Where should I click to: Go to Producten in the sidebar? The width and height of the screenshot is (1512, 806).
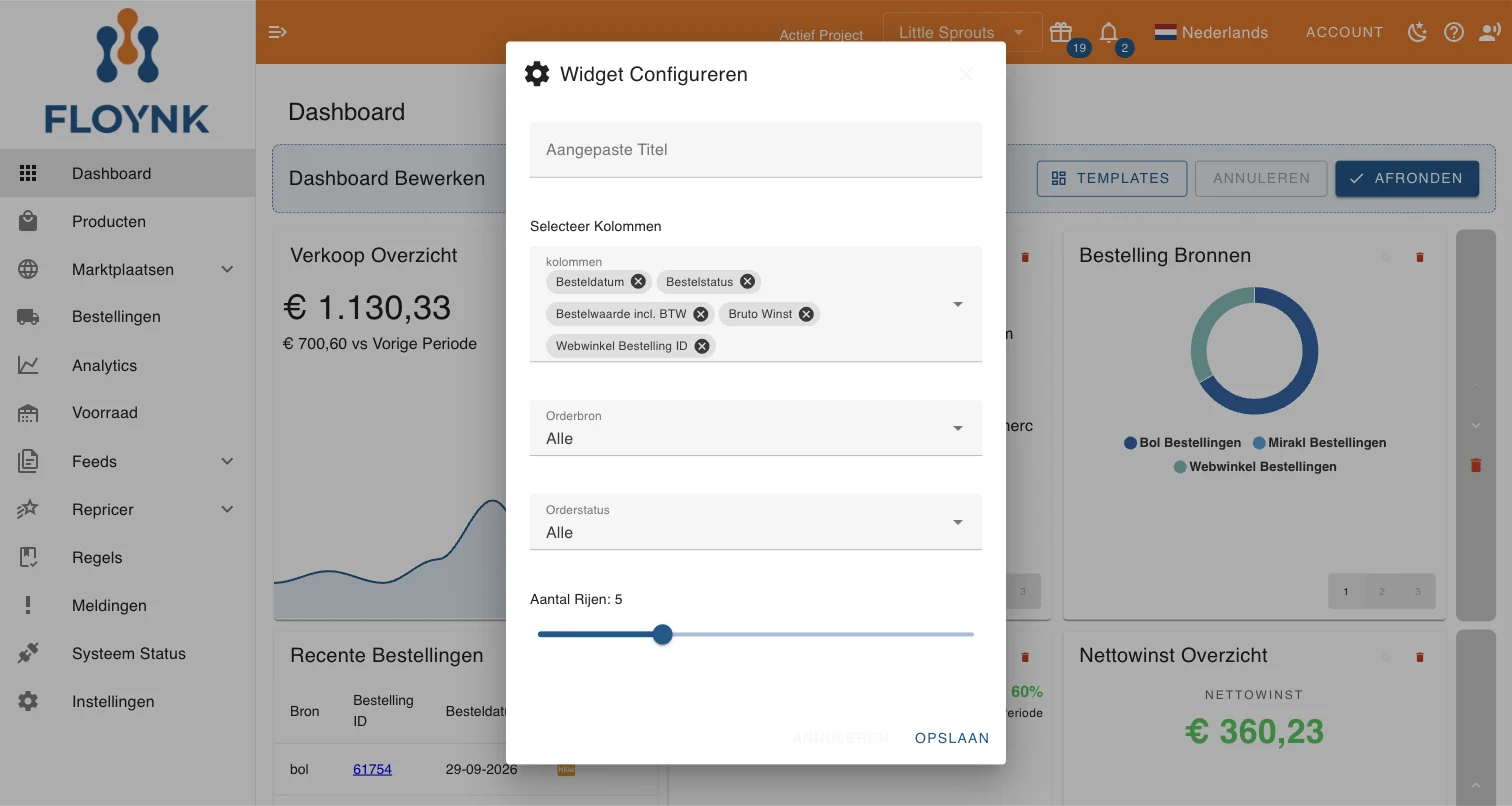click(128, 221)
